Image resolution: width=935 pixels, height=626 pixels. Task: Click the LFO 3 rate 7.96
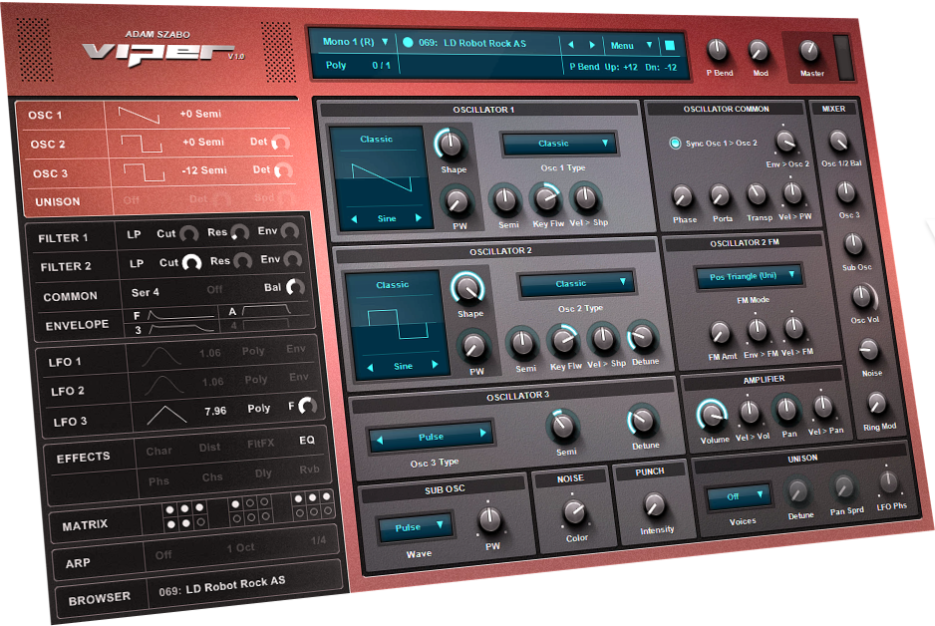point(215,411)
